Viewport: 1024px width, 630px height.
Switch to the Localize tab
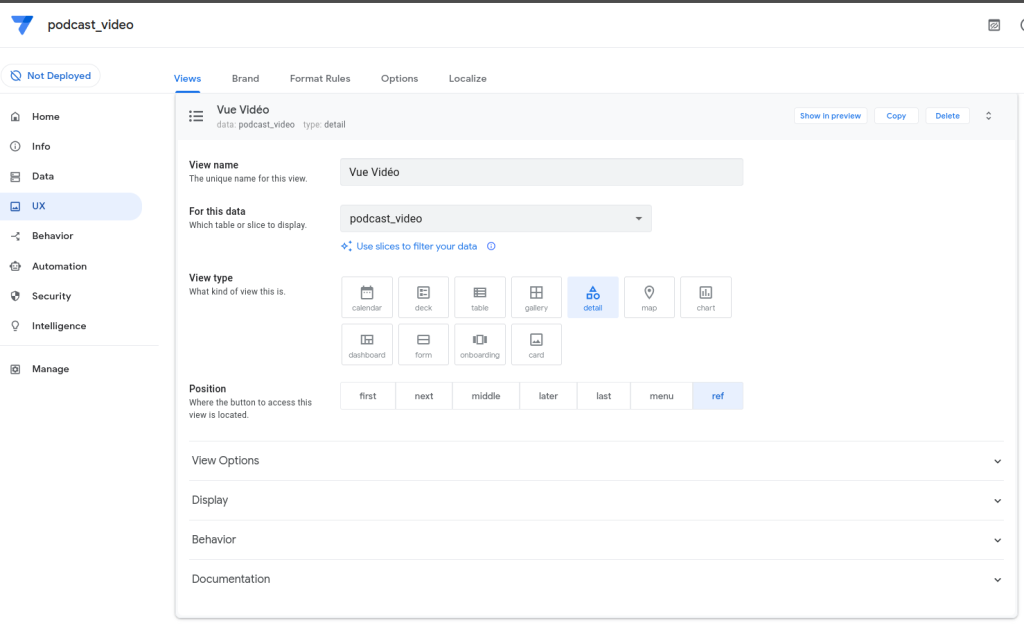(x=468, y=78)
